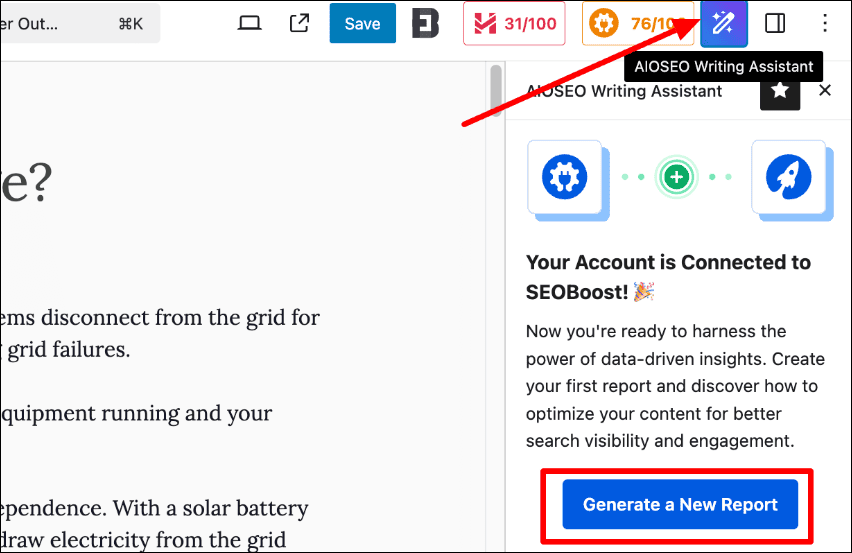Click the Save button
The height and width of the screenshot is (553, 852).
pyautogui.click(x=362, y=23)
